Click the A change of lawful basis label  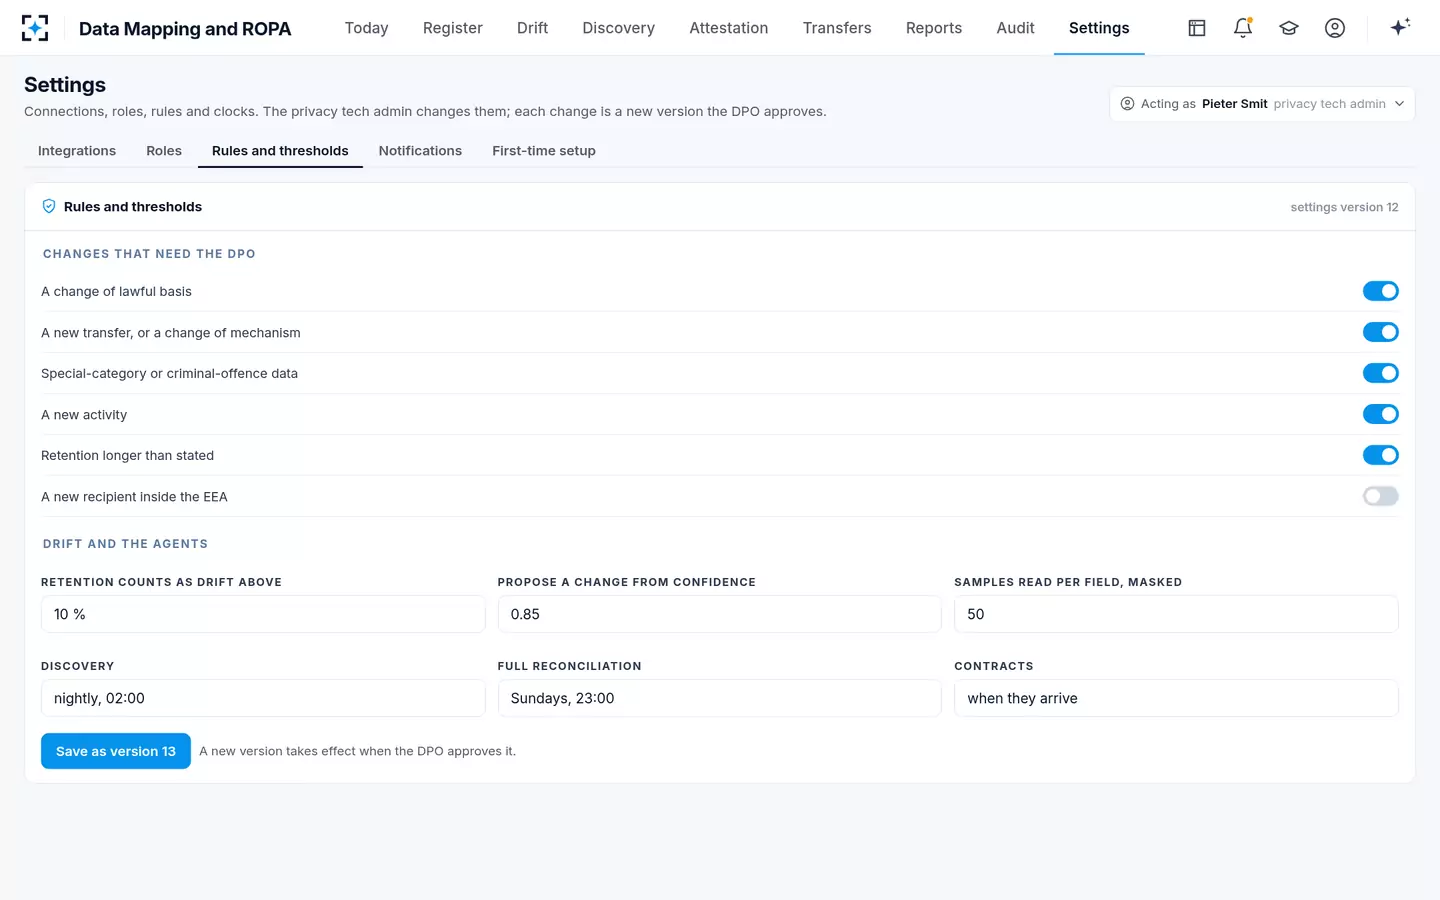click(116, 291)
